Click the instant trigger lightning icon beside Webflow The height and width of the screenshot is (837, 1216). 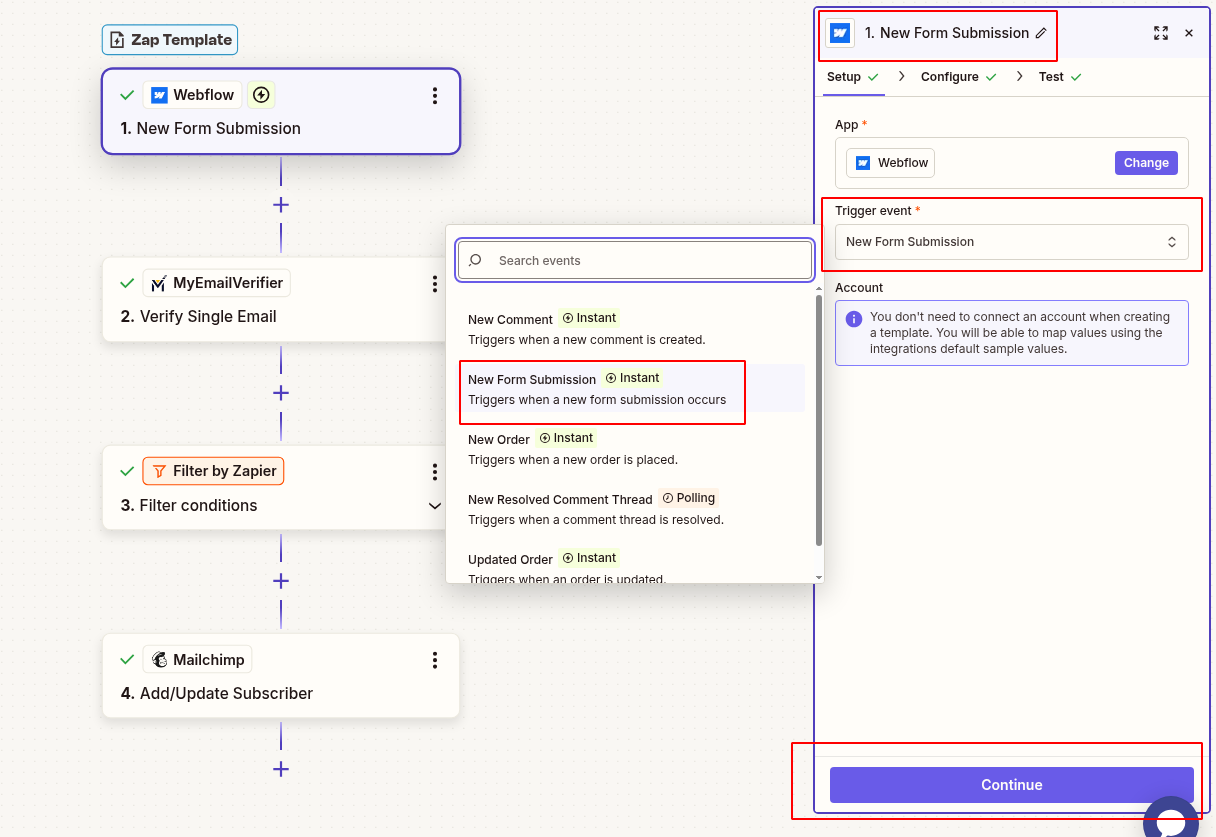(260, 94)
